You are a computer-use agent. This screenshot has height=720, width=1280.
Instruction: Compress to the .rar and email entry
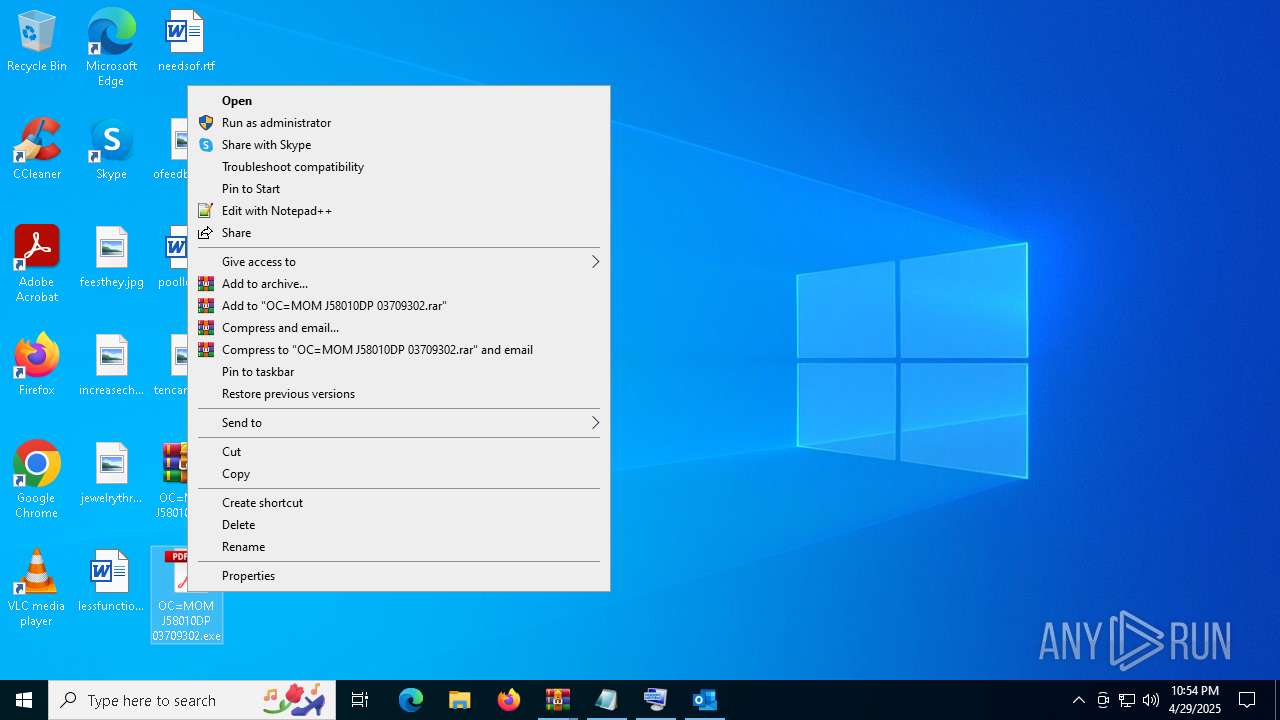click(x=399, y=350)
